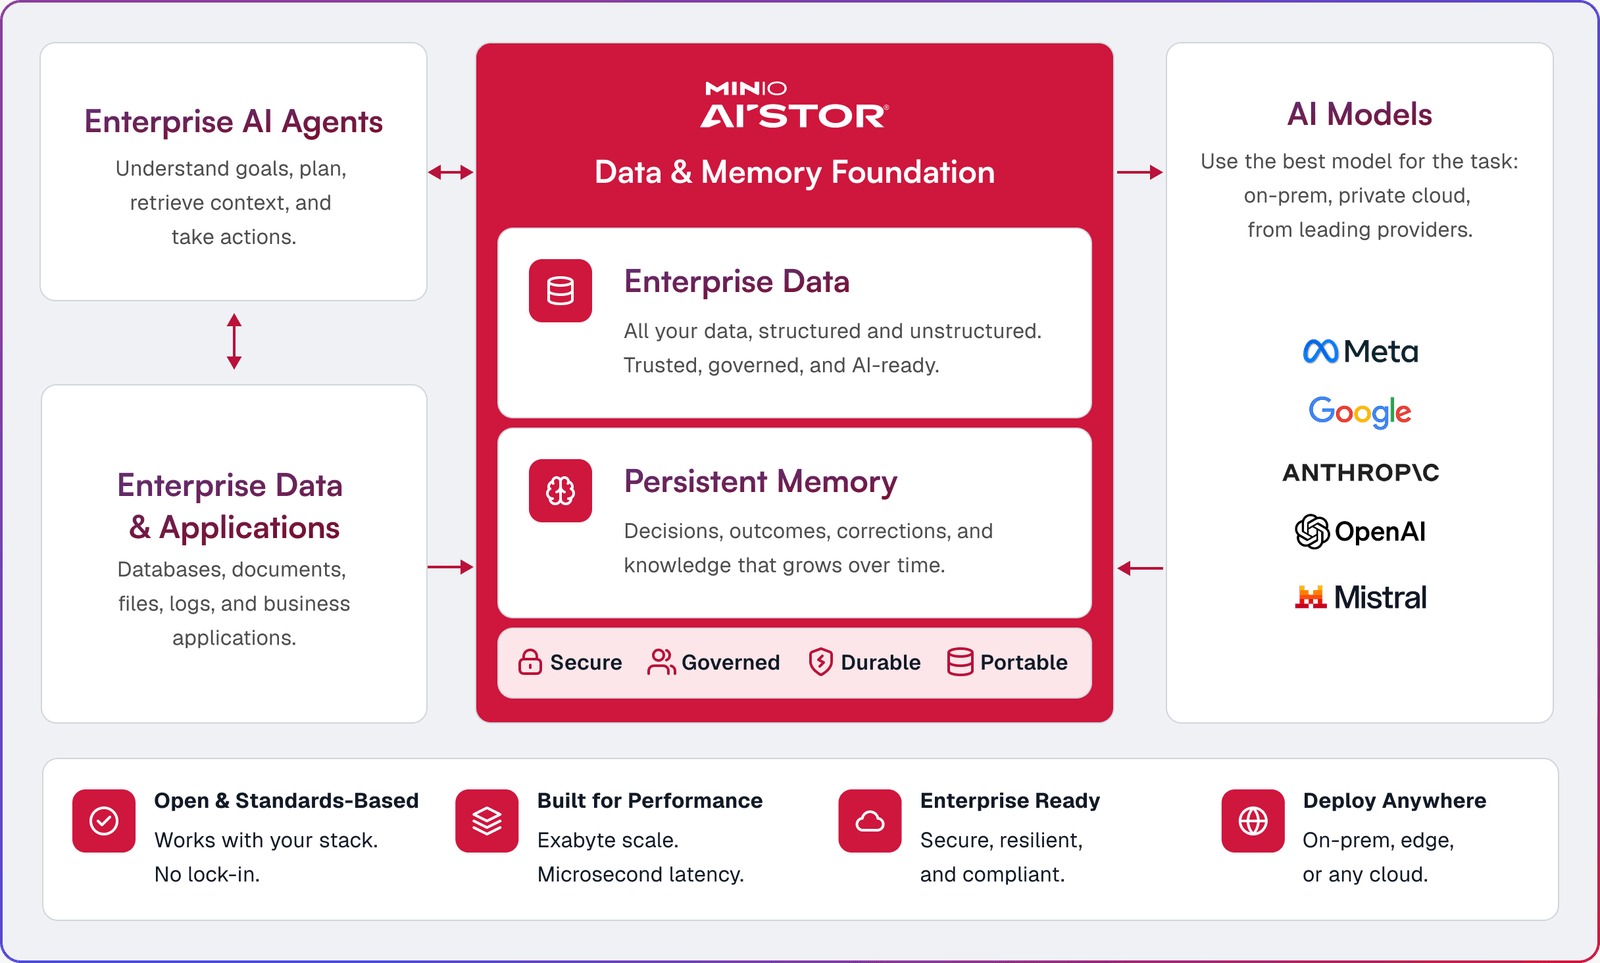Click the "Deploy Anywhere" title
This screenshot has width=1600, height=963.
[x=1395, y=800]
